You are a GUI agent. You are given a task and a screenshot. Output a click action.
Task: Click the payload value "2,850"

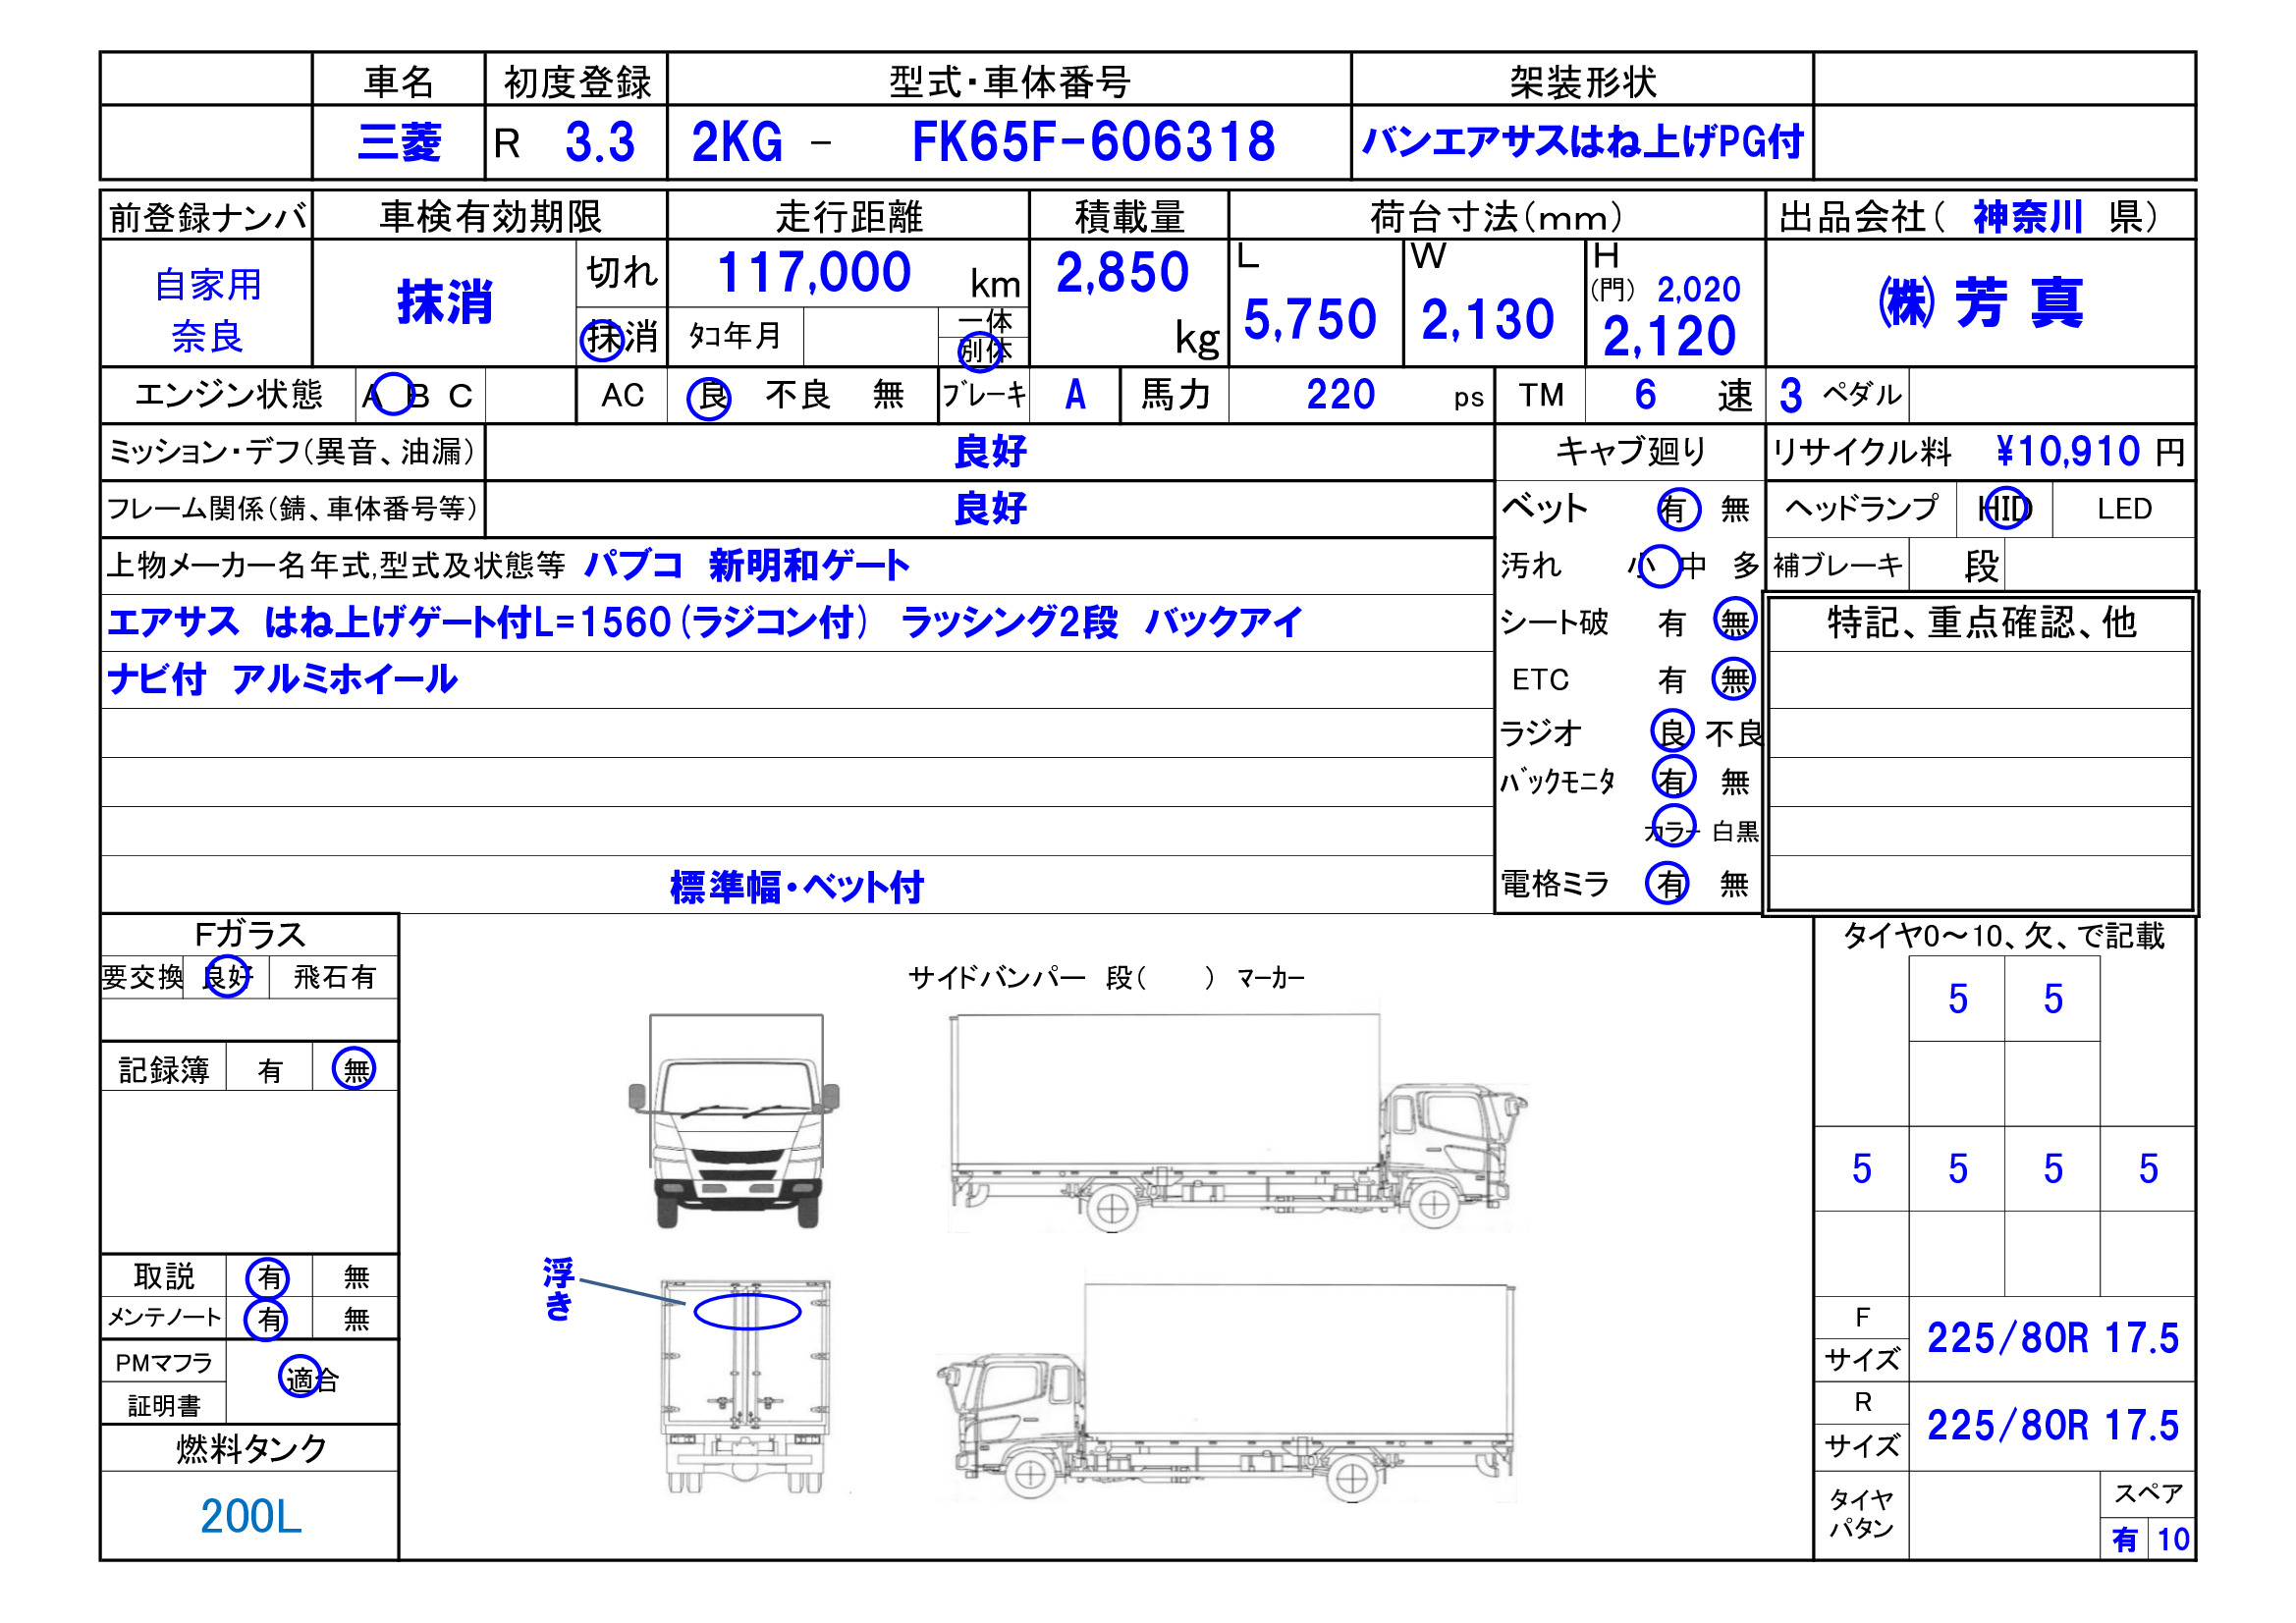click(1122, 272)
